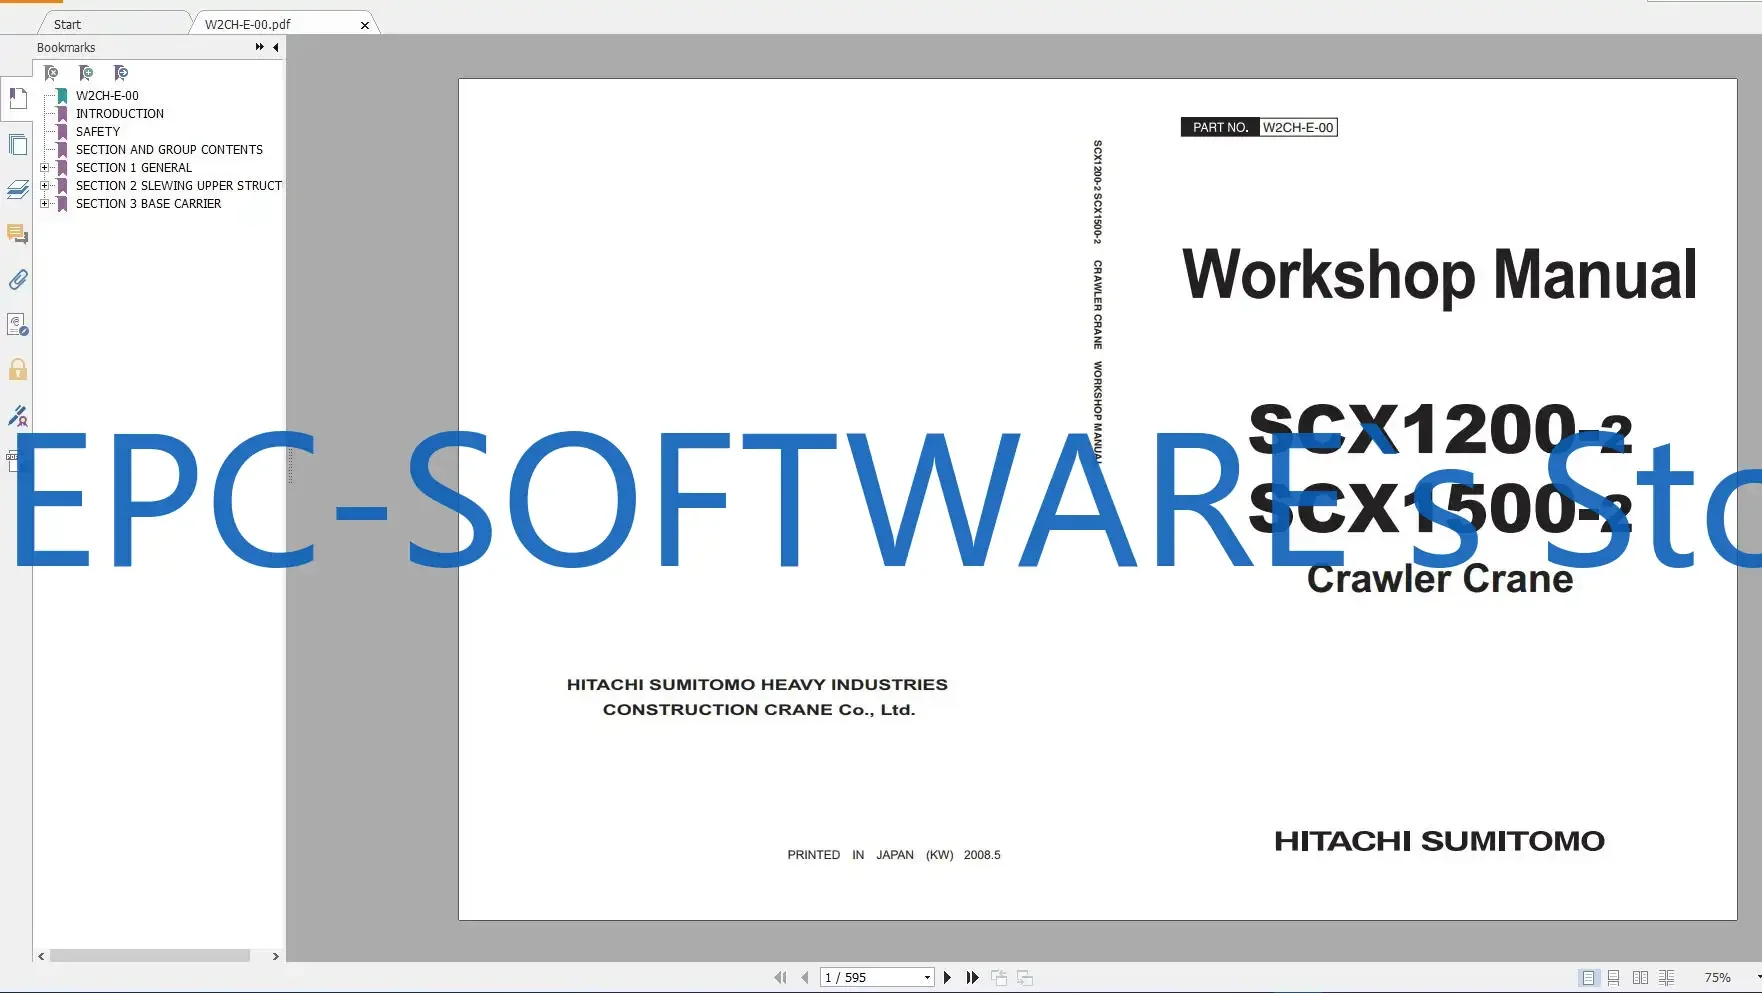This screenshot has width=1762, height=993.
Task: Click the bookmarks scroll left arrow
Action: (41, 956)
